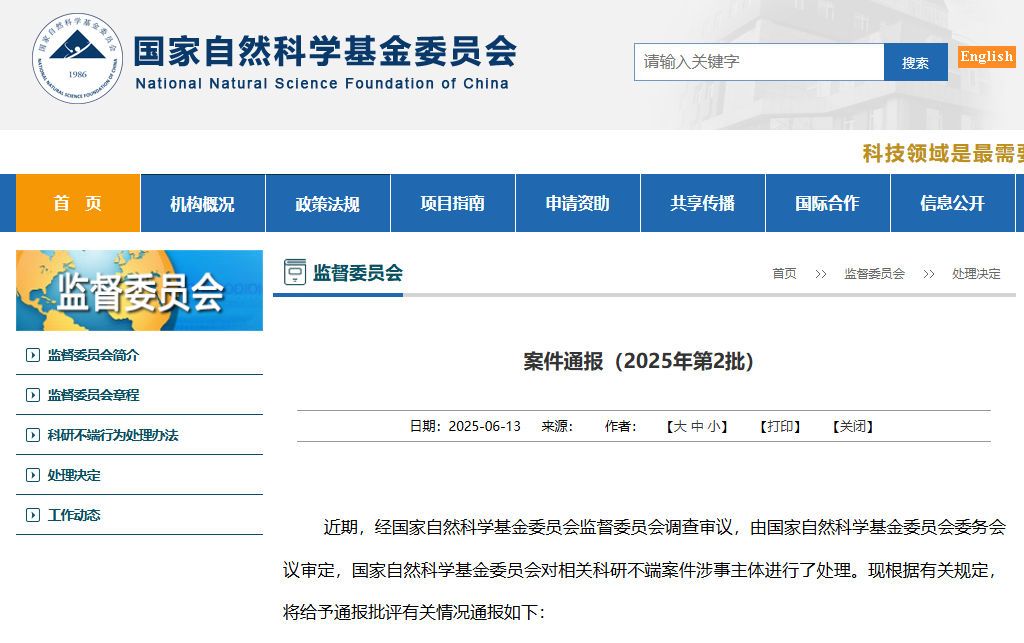Click arrow icon beside 处理决定
1024x643 pixels.
(32, 475)
